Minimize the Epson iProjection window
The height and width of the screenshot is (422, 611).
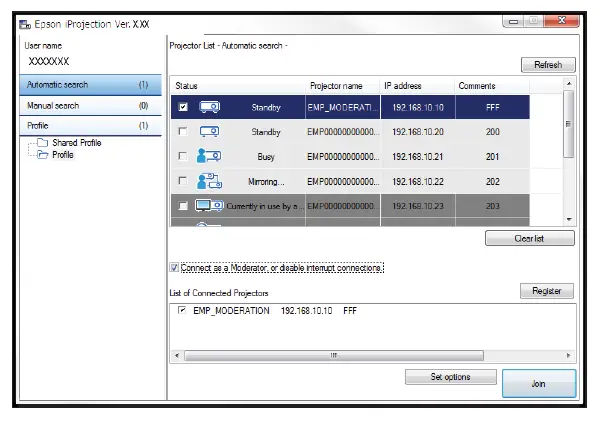pos(513,21)
